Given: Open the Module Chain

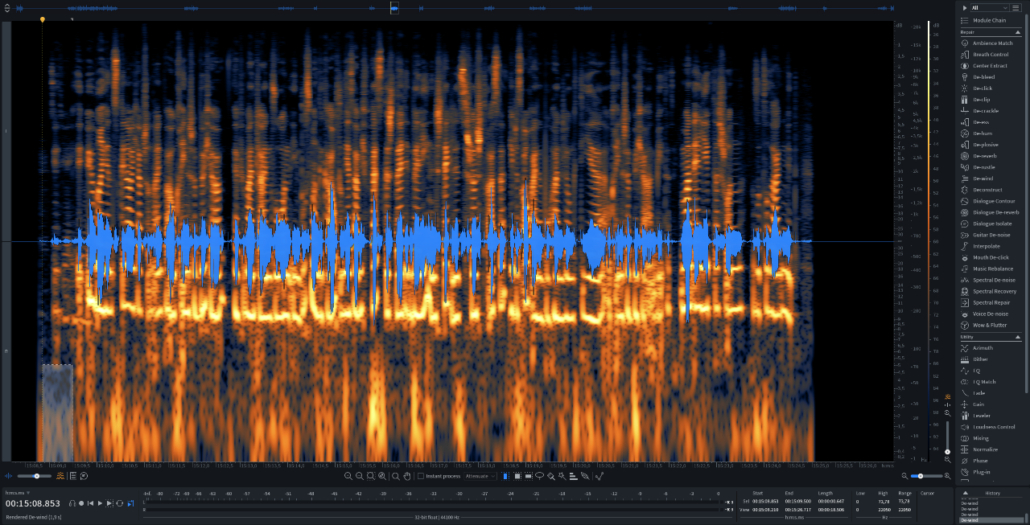Looking at the screenshot, I should [988, 20].
